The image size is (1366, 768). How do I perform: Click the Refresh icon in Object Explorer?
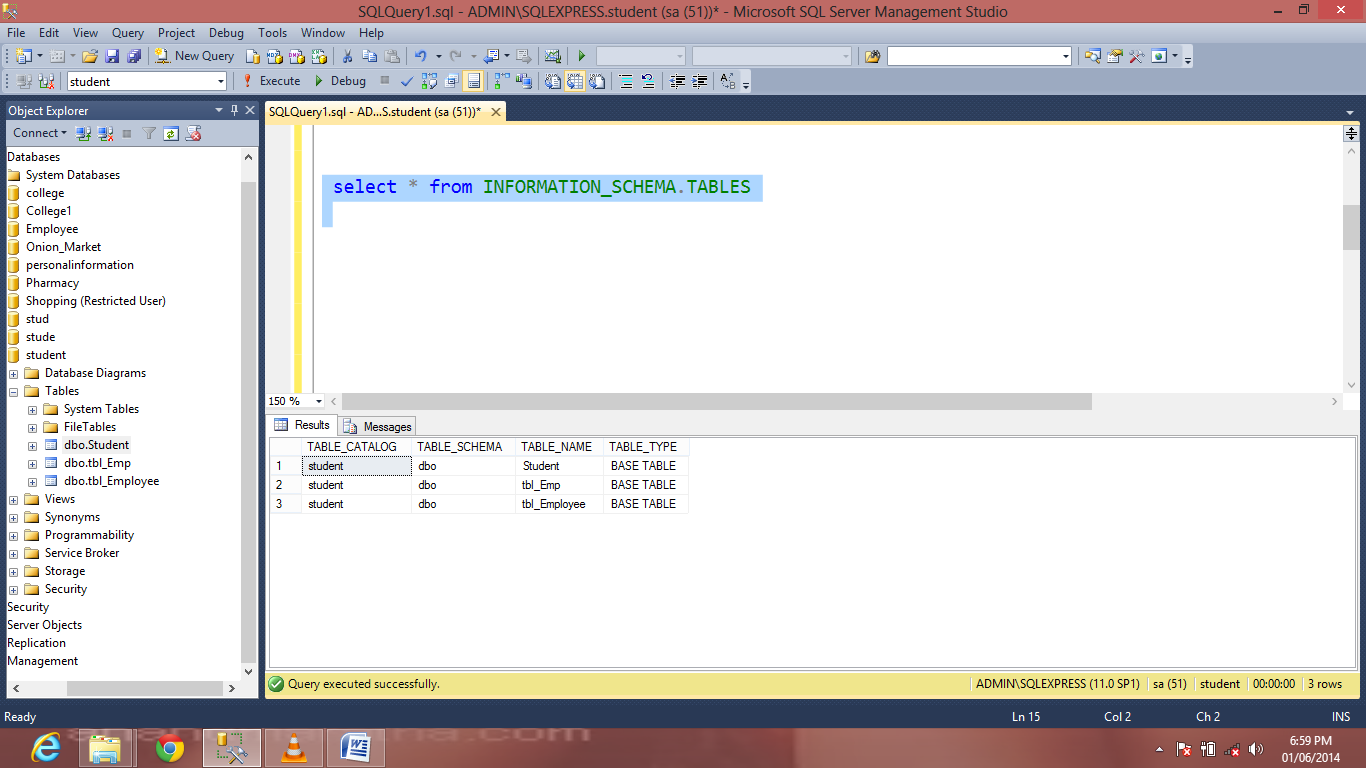(x=171, y=132)
